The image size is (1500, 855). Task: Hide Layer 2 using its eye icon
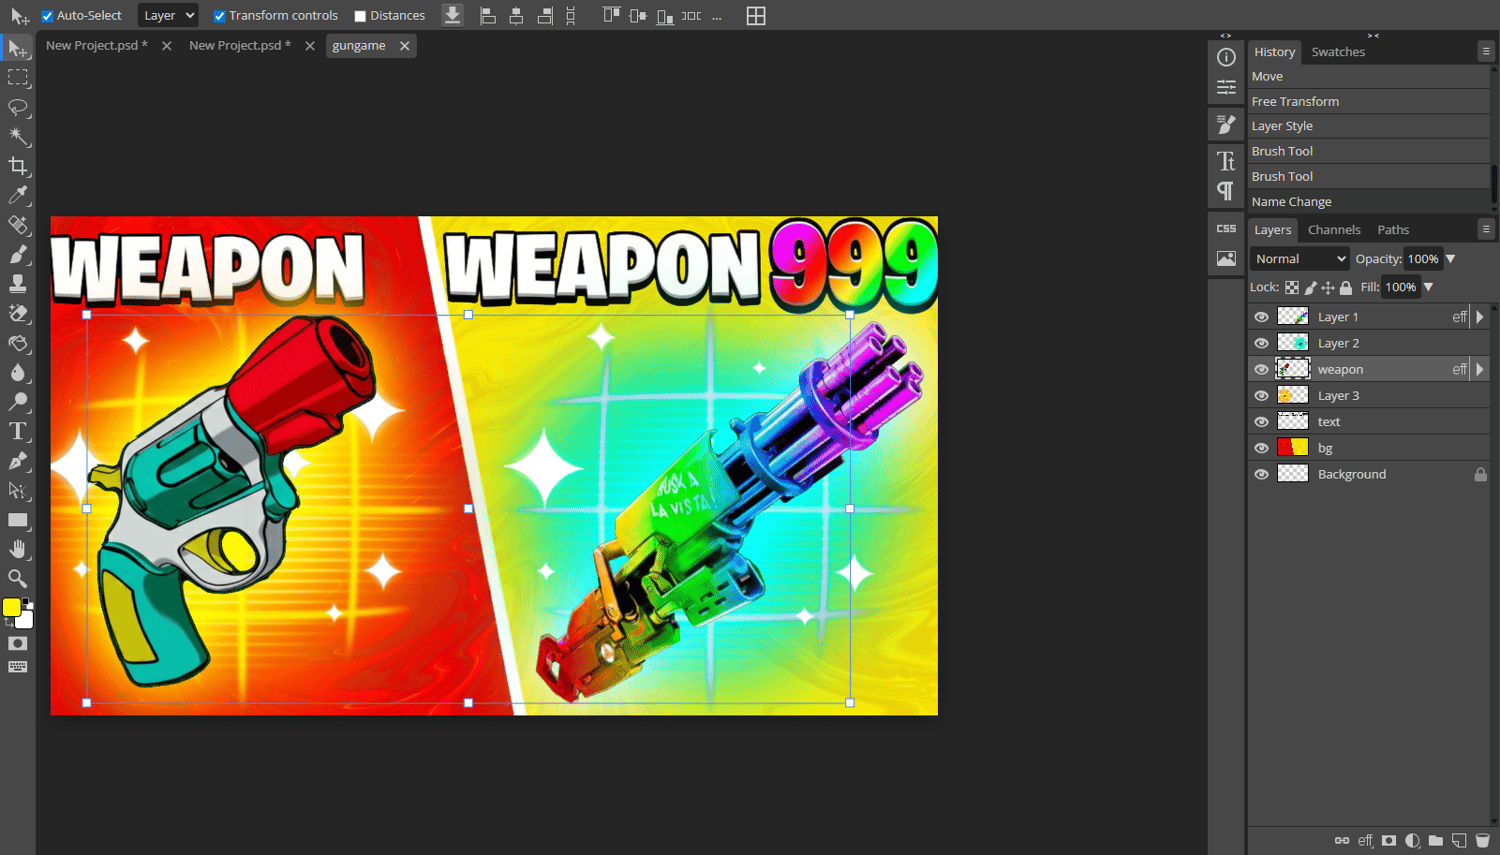tap(1262, 343)
